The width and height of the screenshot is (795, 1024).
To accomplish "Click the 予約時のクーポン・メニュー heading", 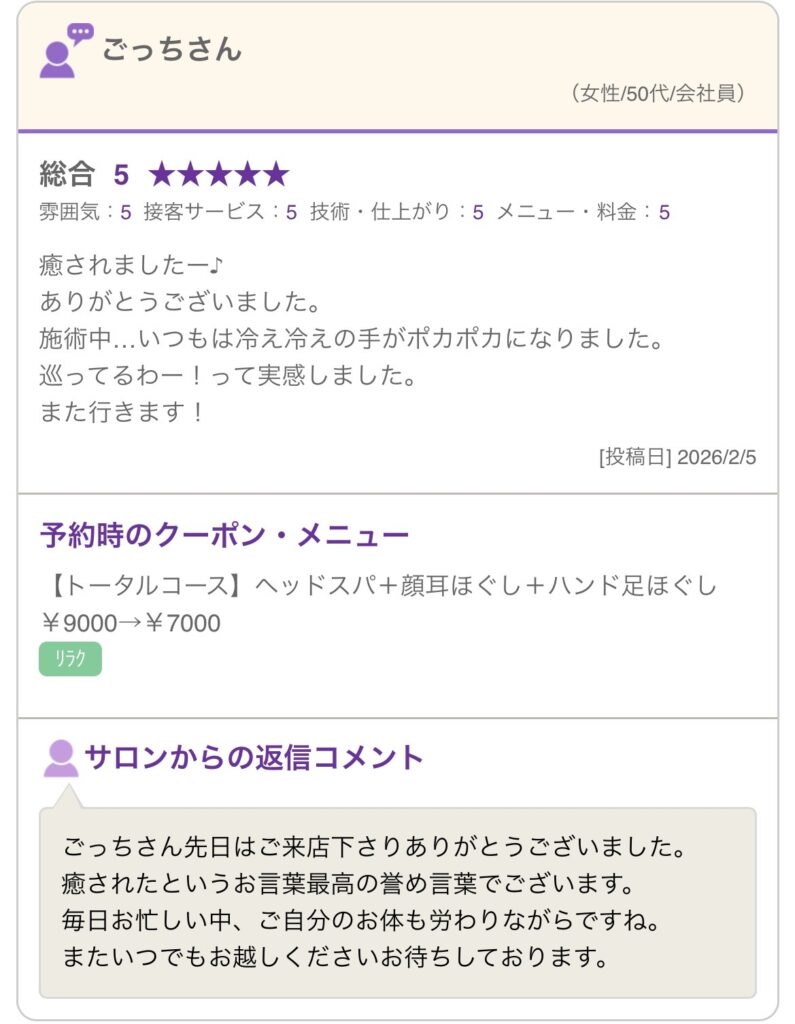I will tap(224, 535).
